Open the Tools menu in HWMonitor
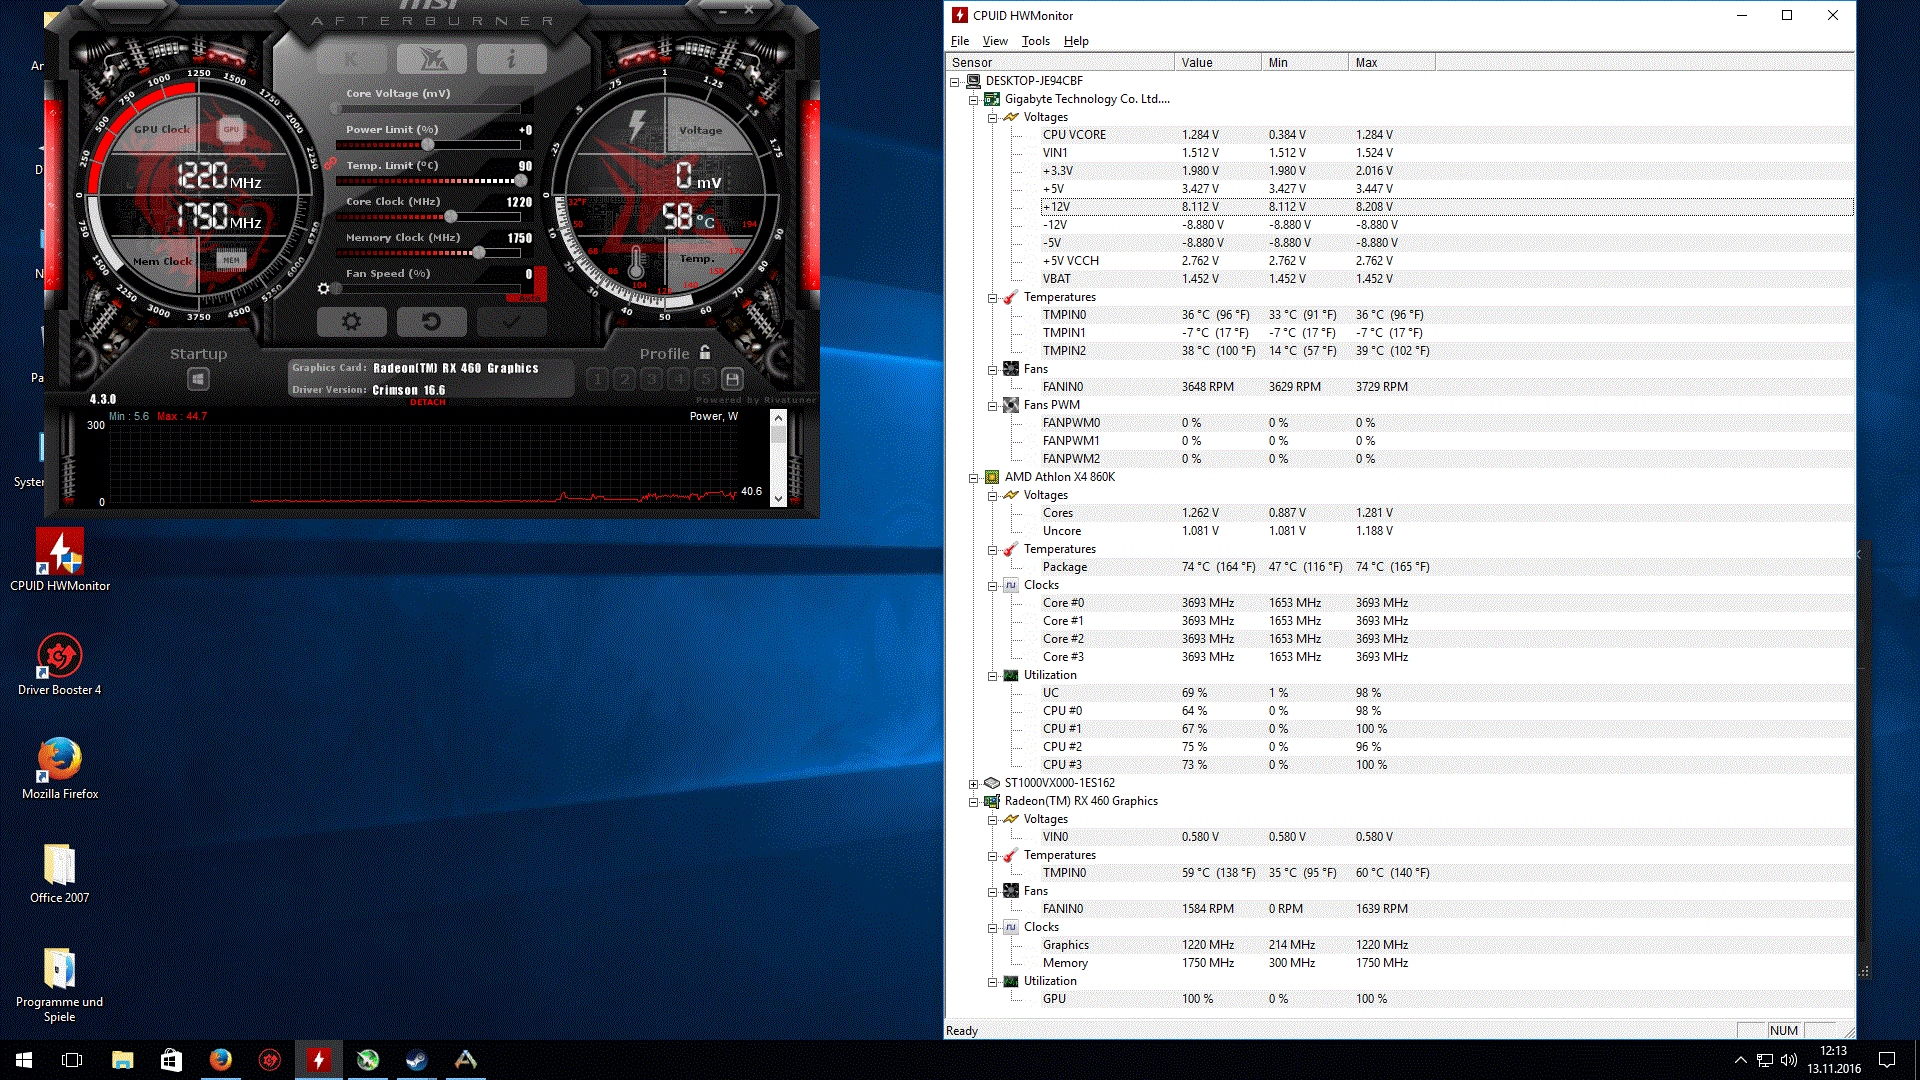The width and height of the screenshot is (1920, 1080). tap(1035, 41)
